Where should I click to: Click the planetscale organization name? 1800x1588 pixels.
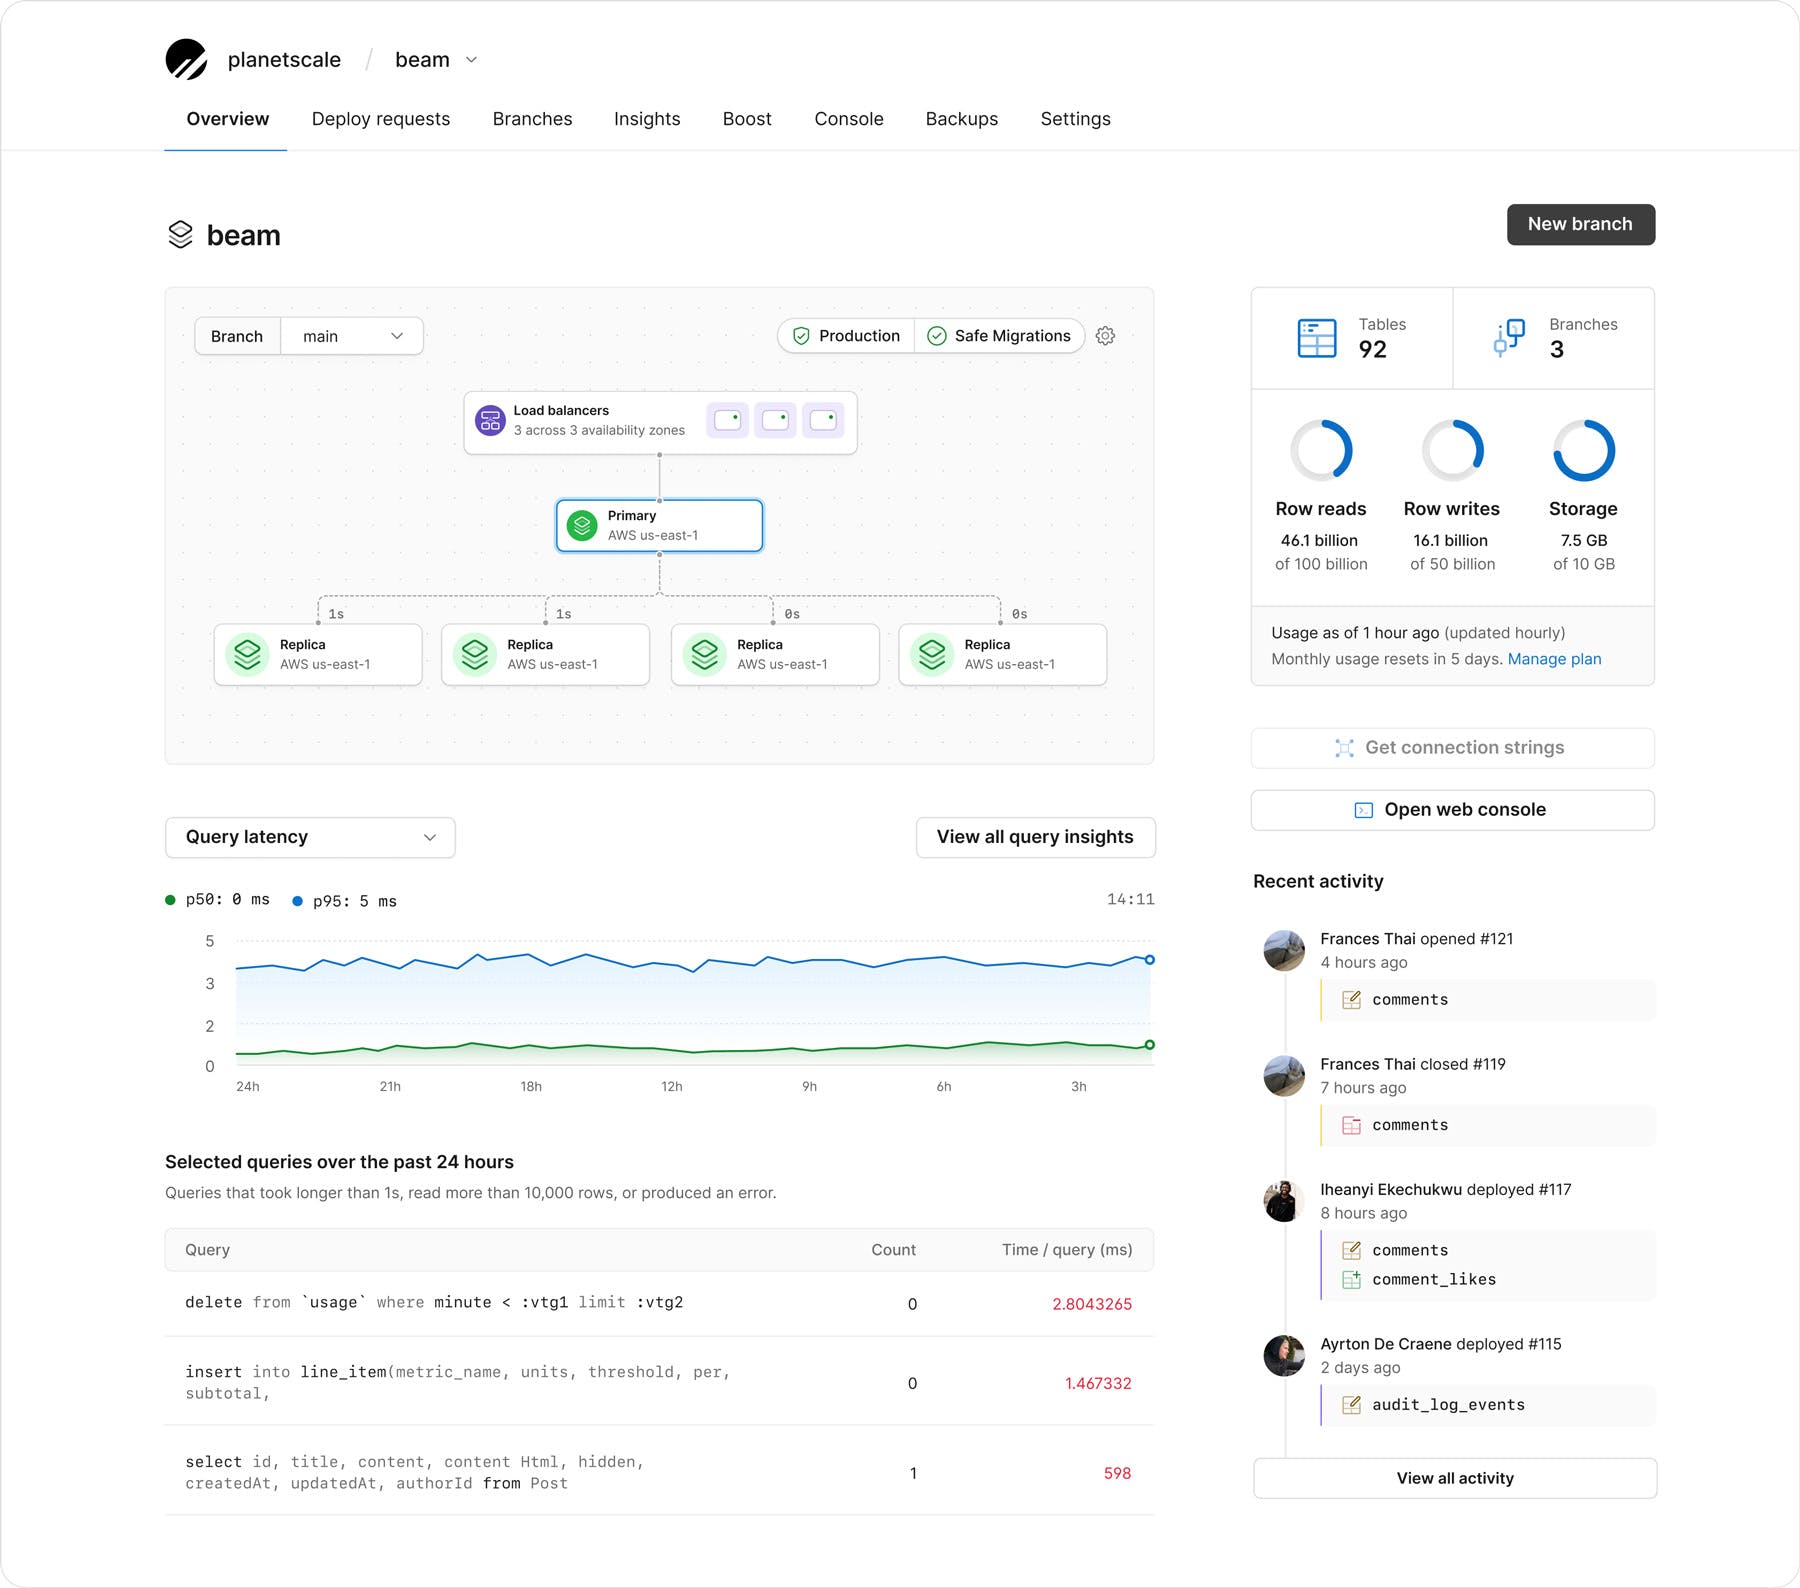(x=284, y=60)
